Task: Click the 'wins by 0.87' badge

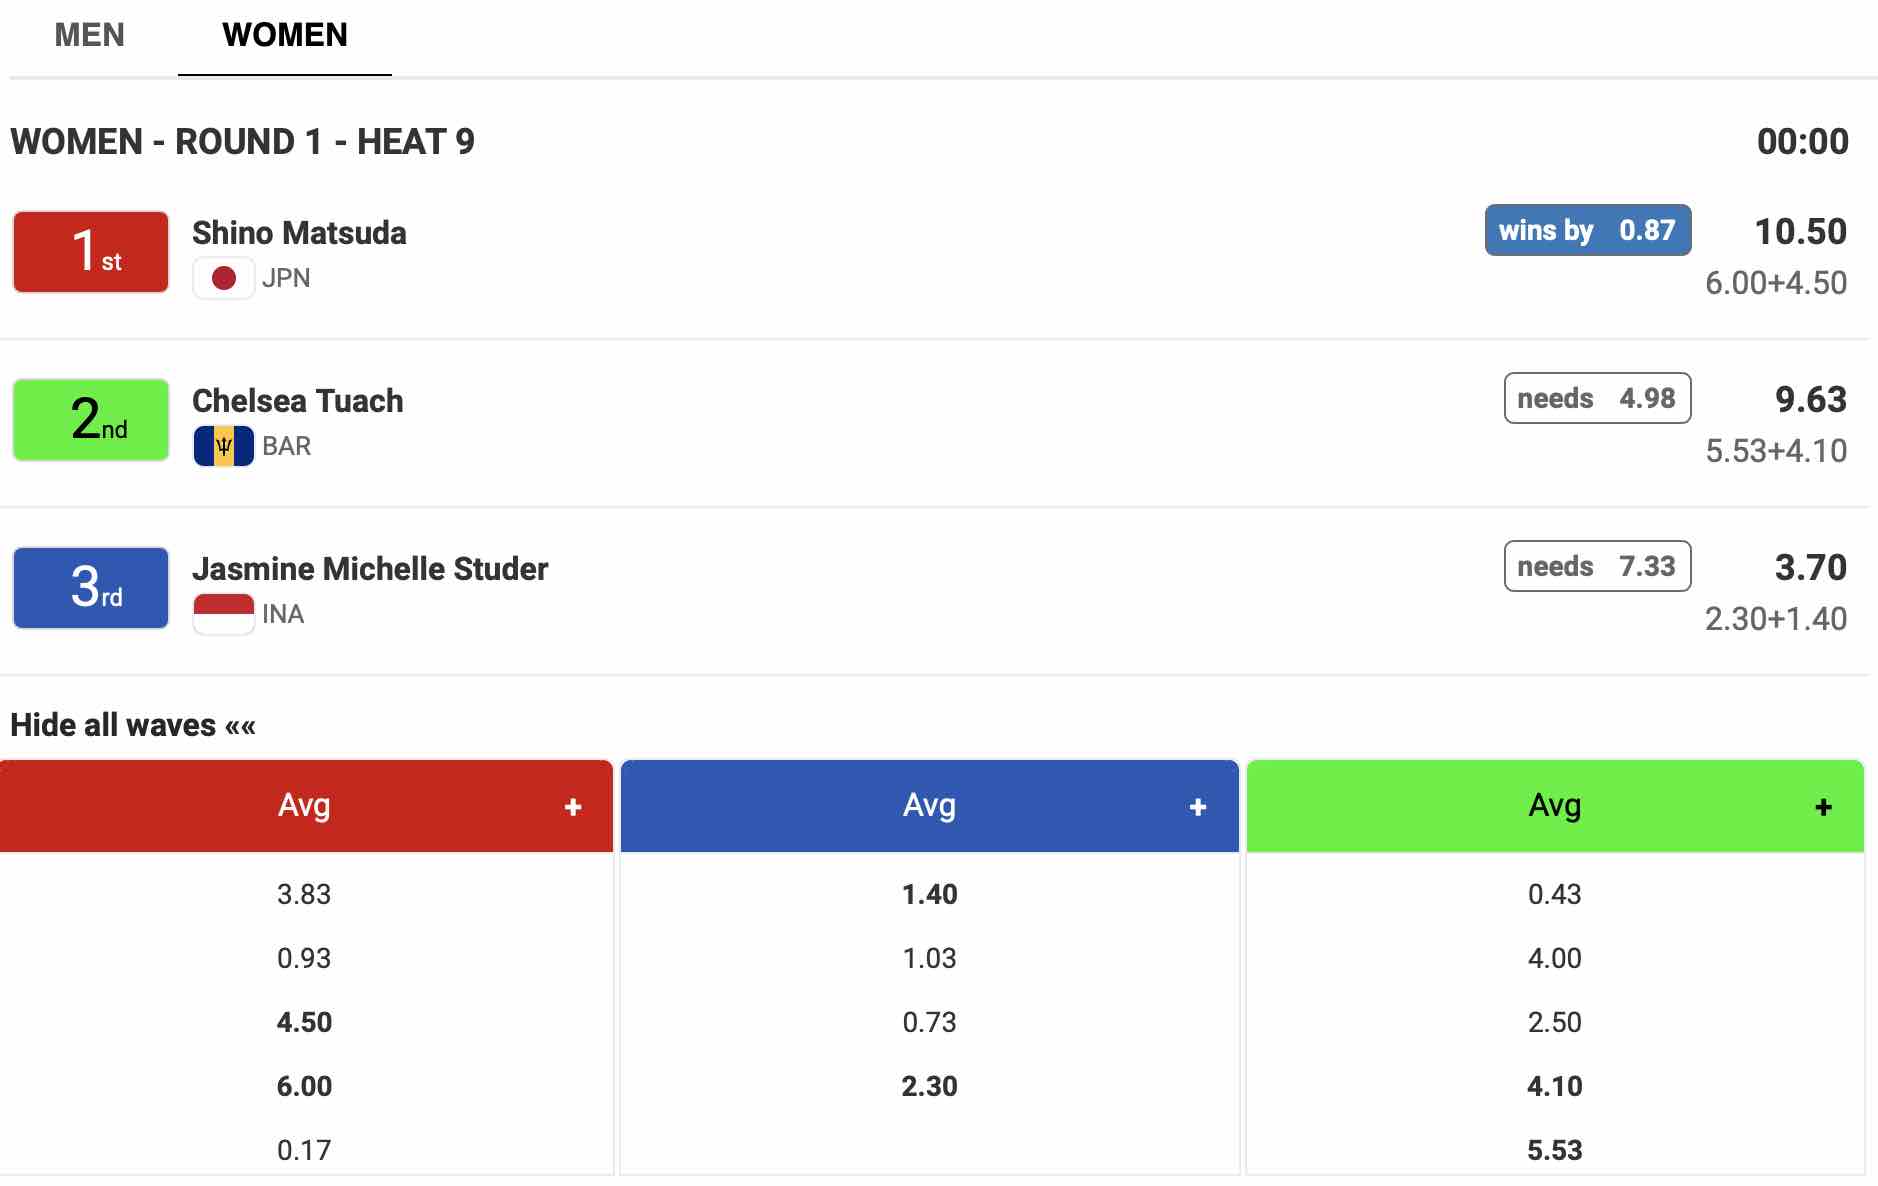Action: tap(1587, 230)
